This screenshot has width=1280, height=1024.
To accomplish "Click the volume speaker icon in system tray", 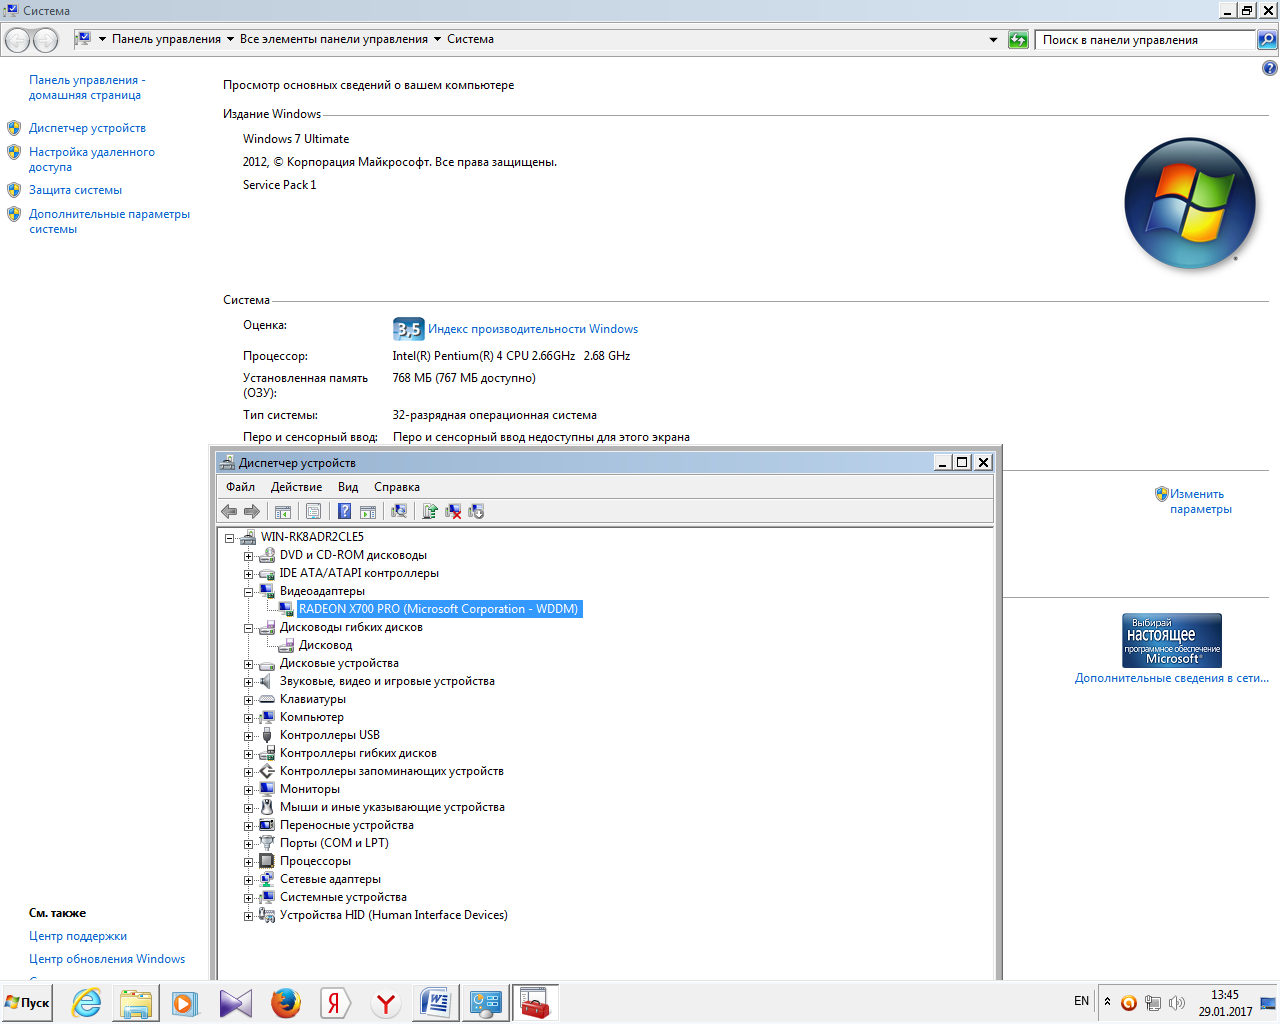I will 1177,1003.
